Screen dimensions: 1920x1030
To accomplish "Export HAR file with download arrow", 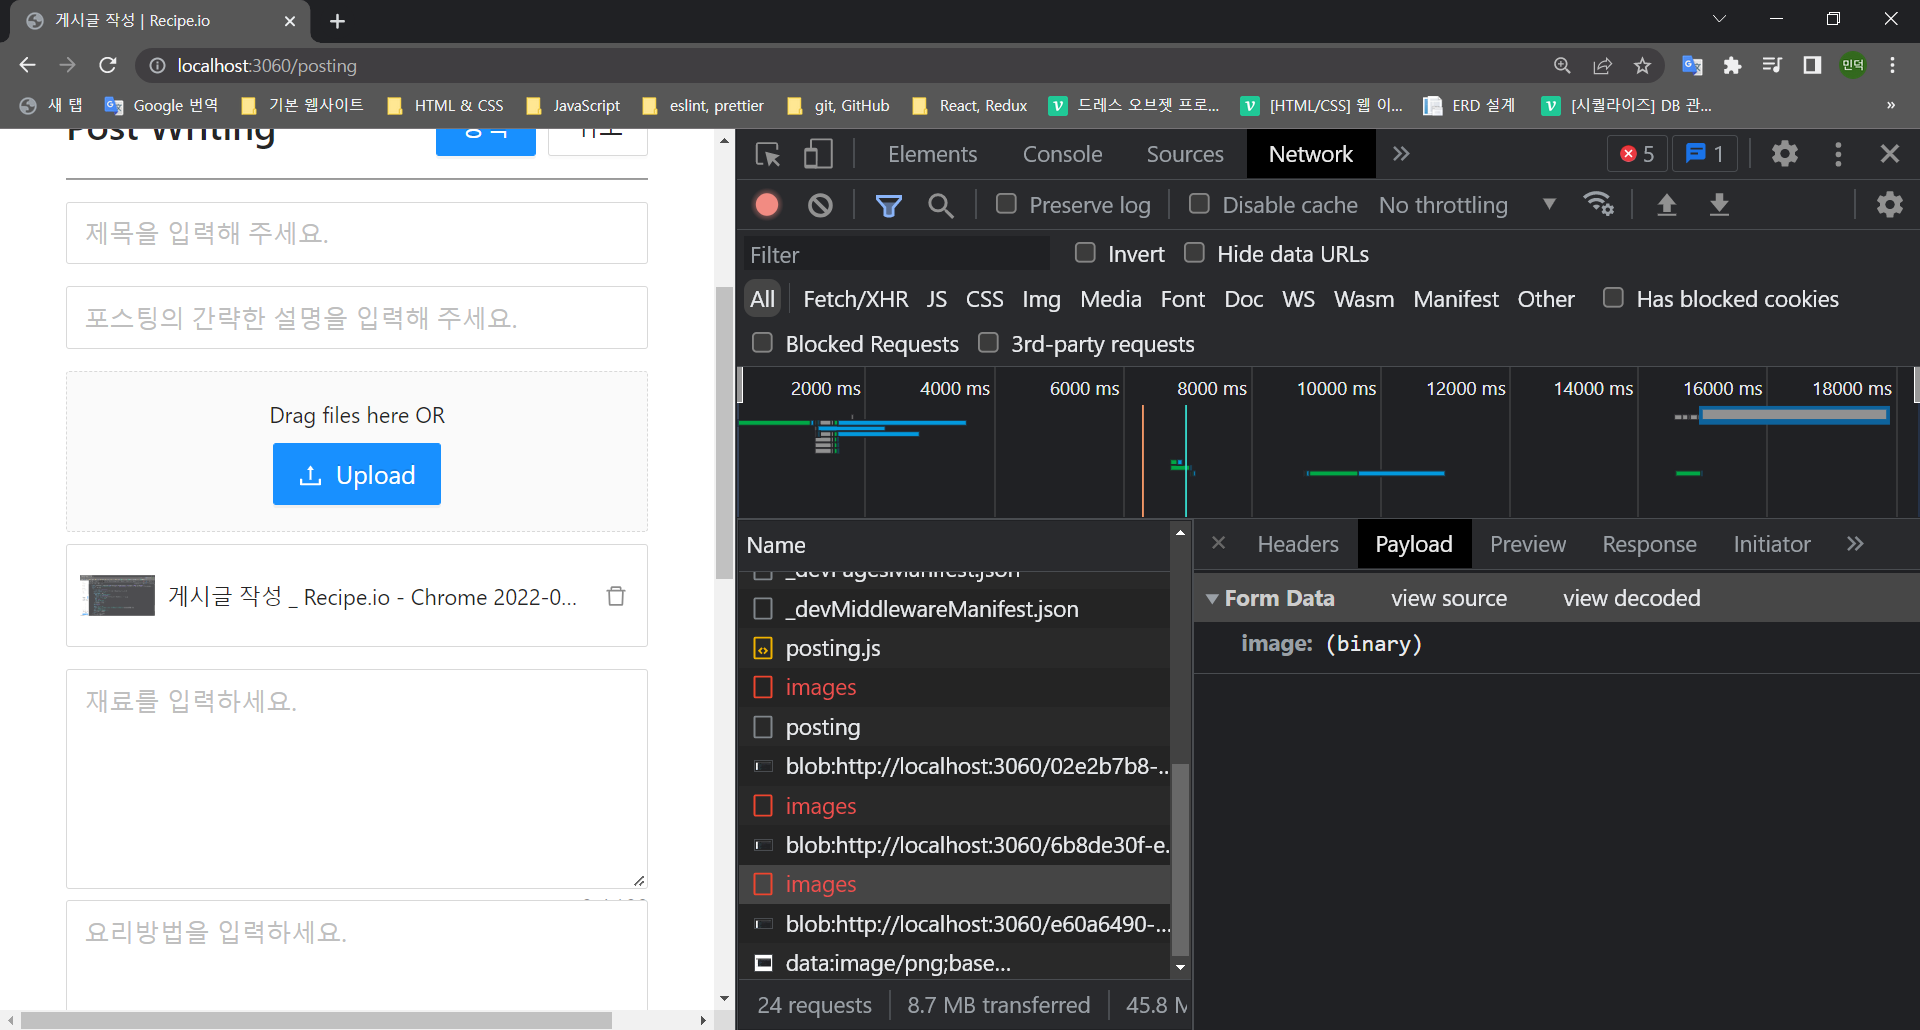I will click(1719, 205).
